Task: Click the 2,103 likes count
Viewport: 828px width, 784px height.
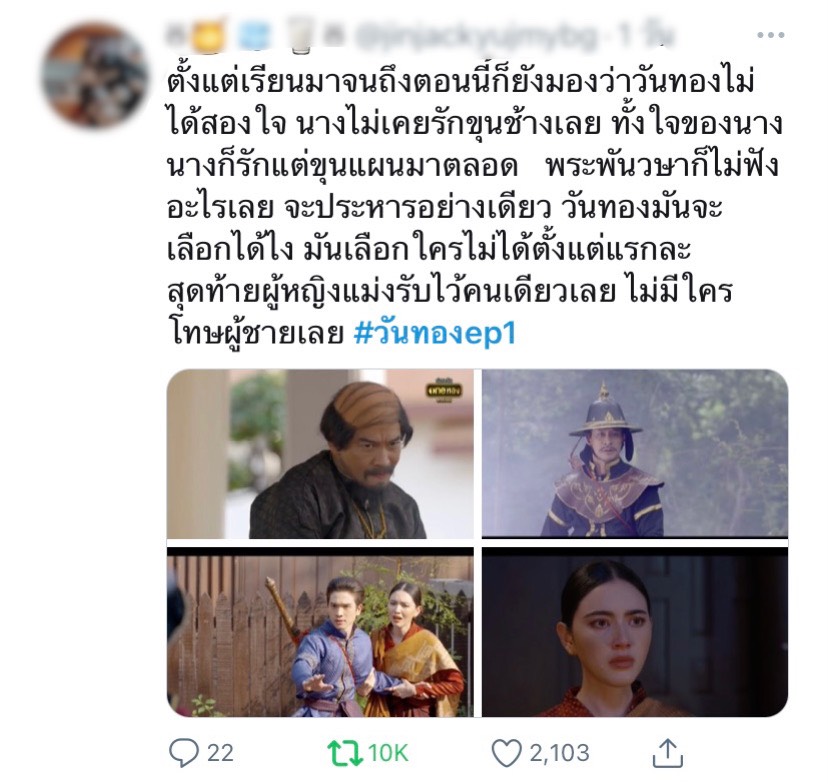Action: click(x=559, y=753)
